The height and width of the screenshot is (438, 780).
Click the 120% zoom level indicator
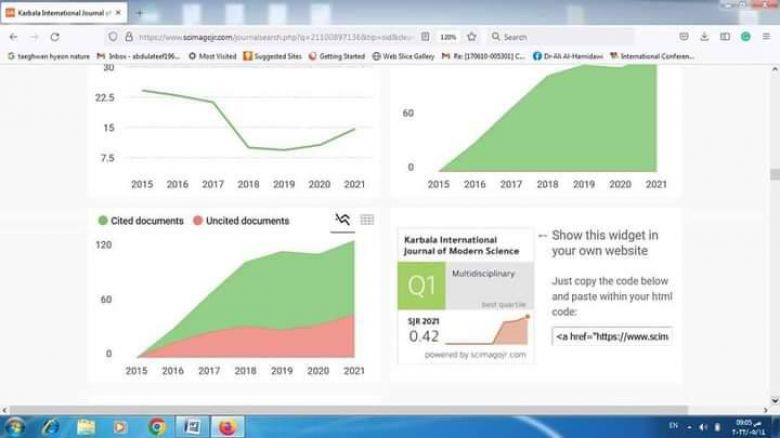click(448, 36)
